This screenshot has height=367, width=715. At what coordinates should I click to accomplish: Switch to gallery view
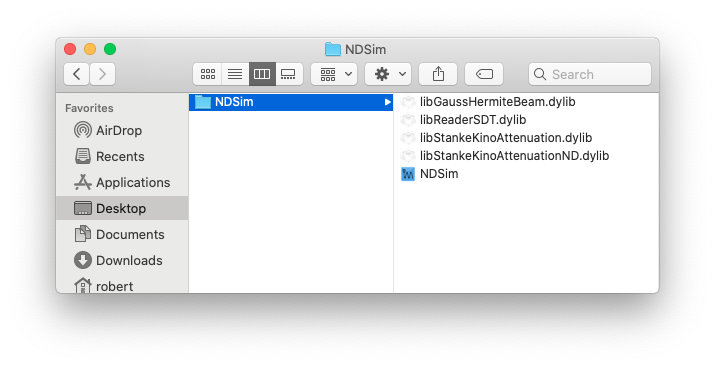(289, 74)
